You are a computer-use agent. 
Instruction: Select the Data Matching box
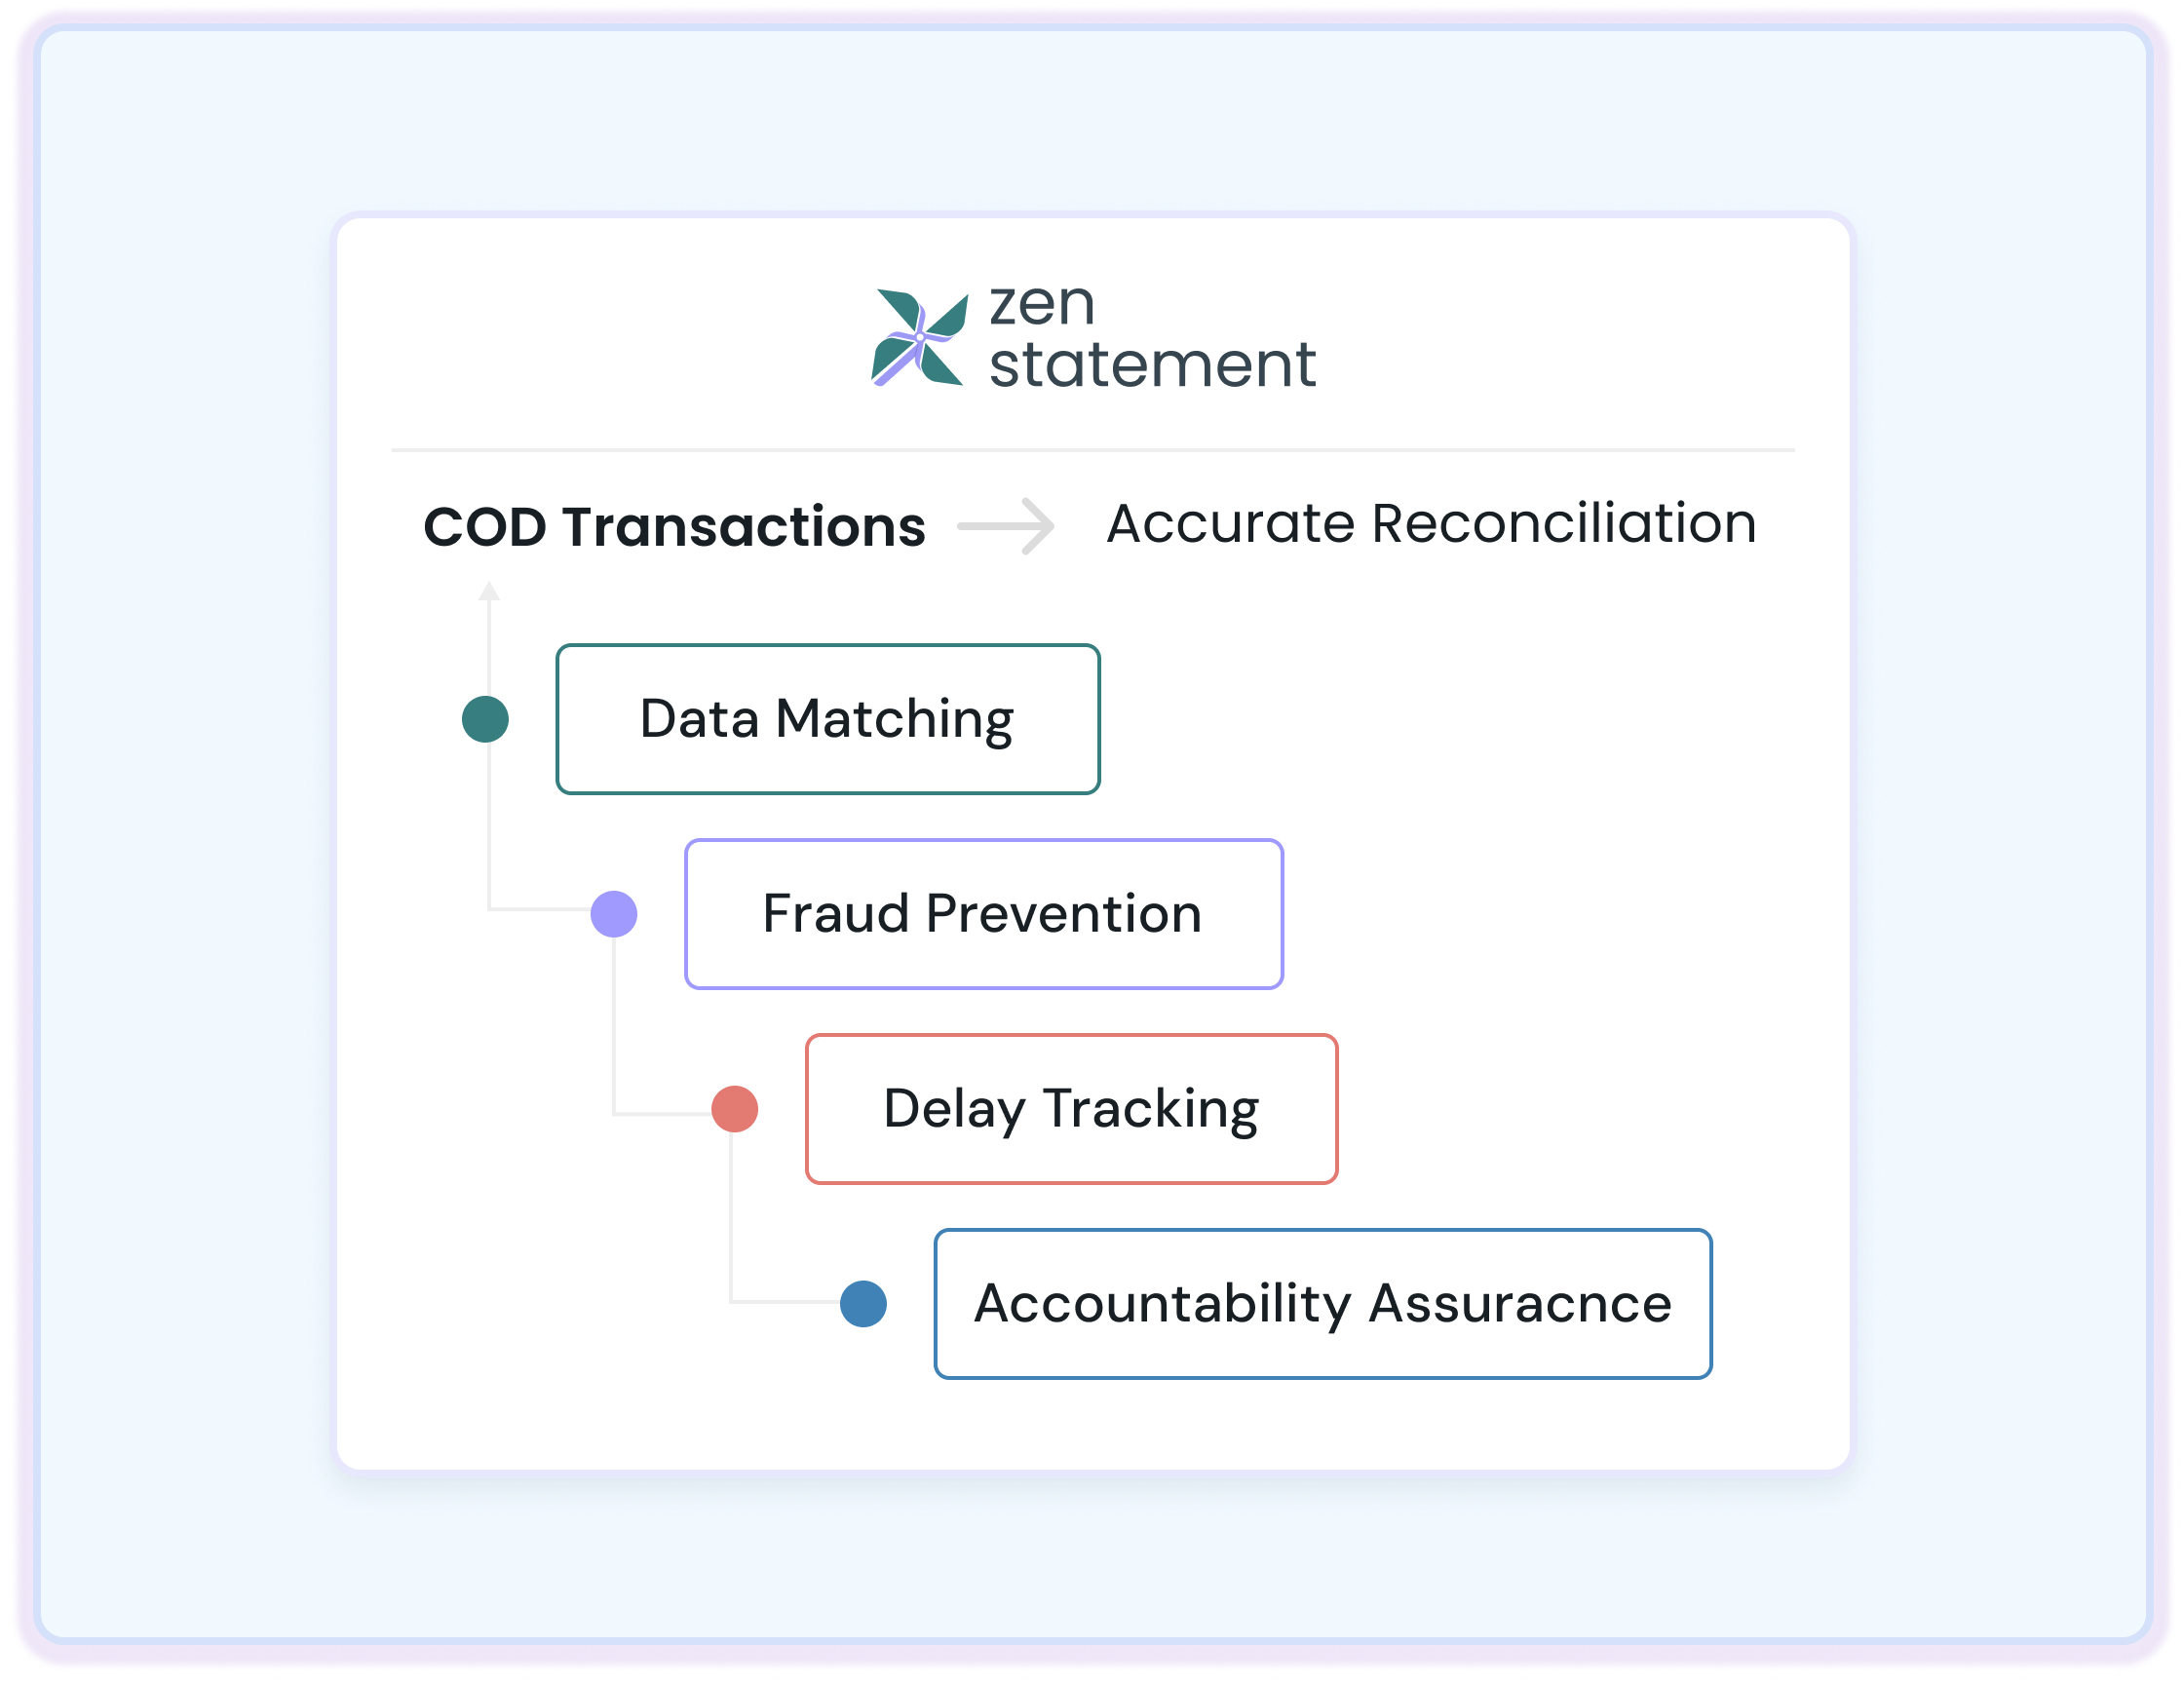(x=828, y=719)
